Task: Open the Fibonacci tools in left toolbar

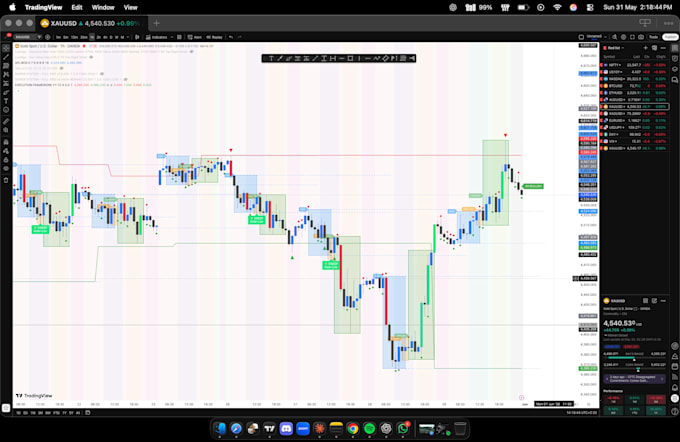Action: pyautogui.click(x=6, y=65)
